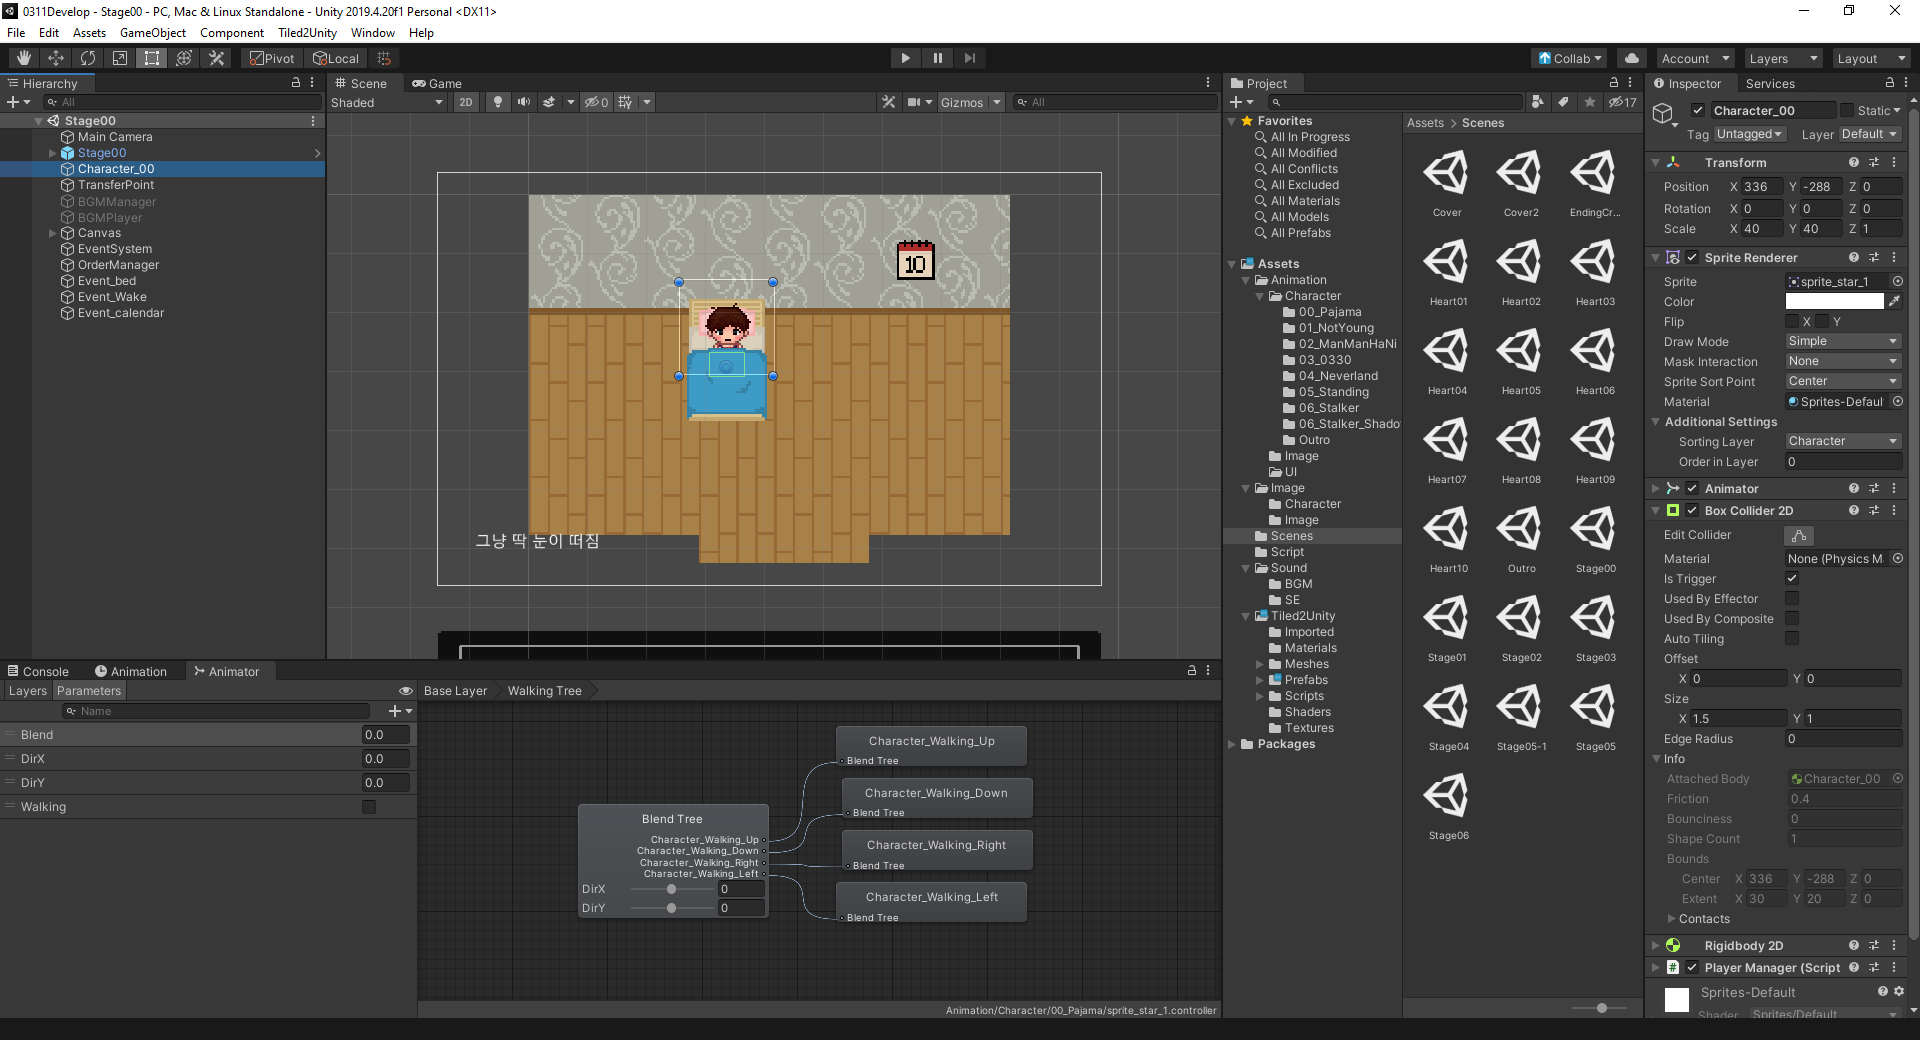Open the Draw Mode dropdown
The image size is (1920, 1040).
pyautogui.click(x=1842, y=341)
